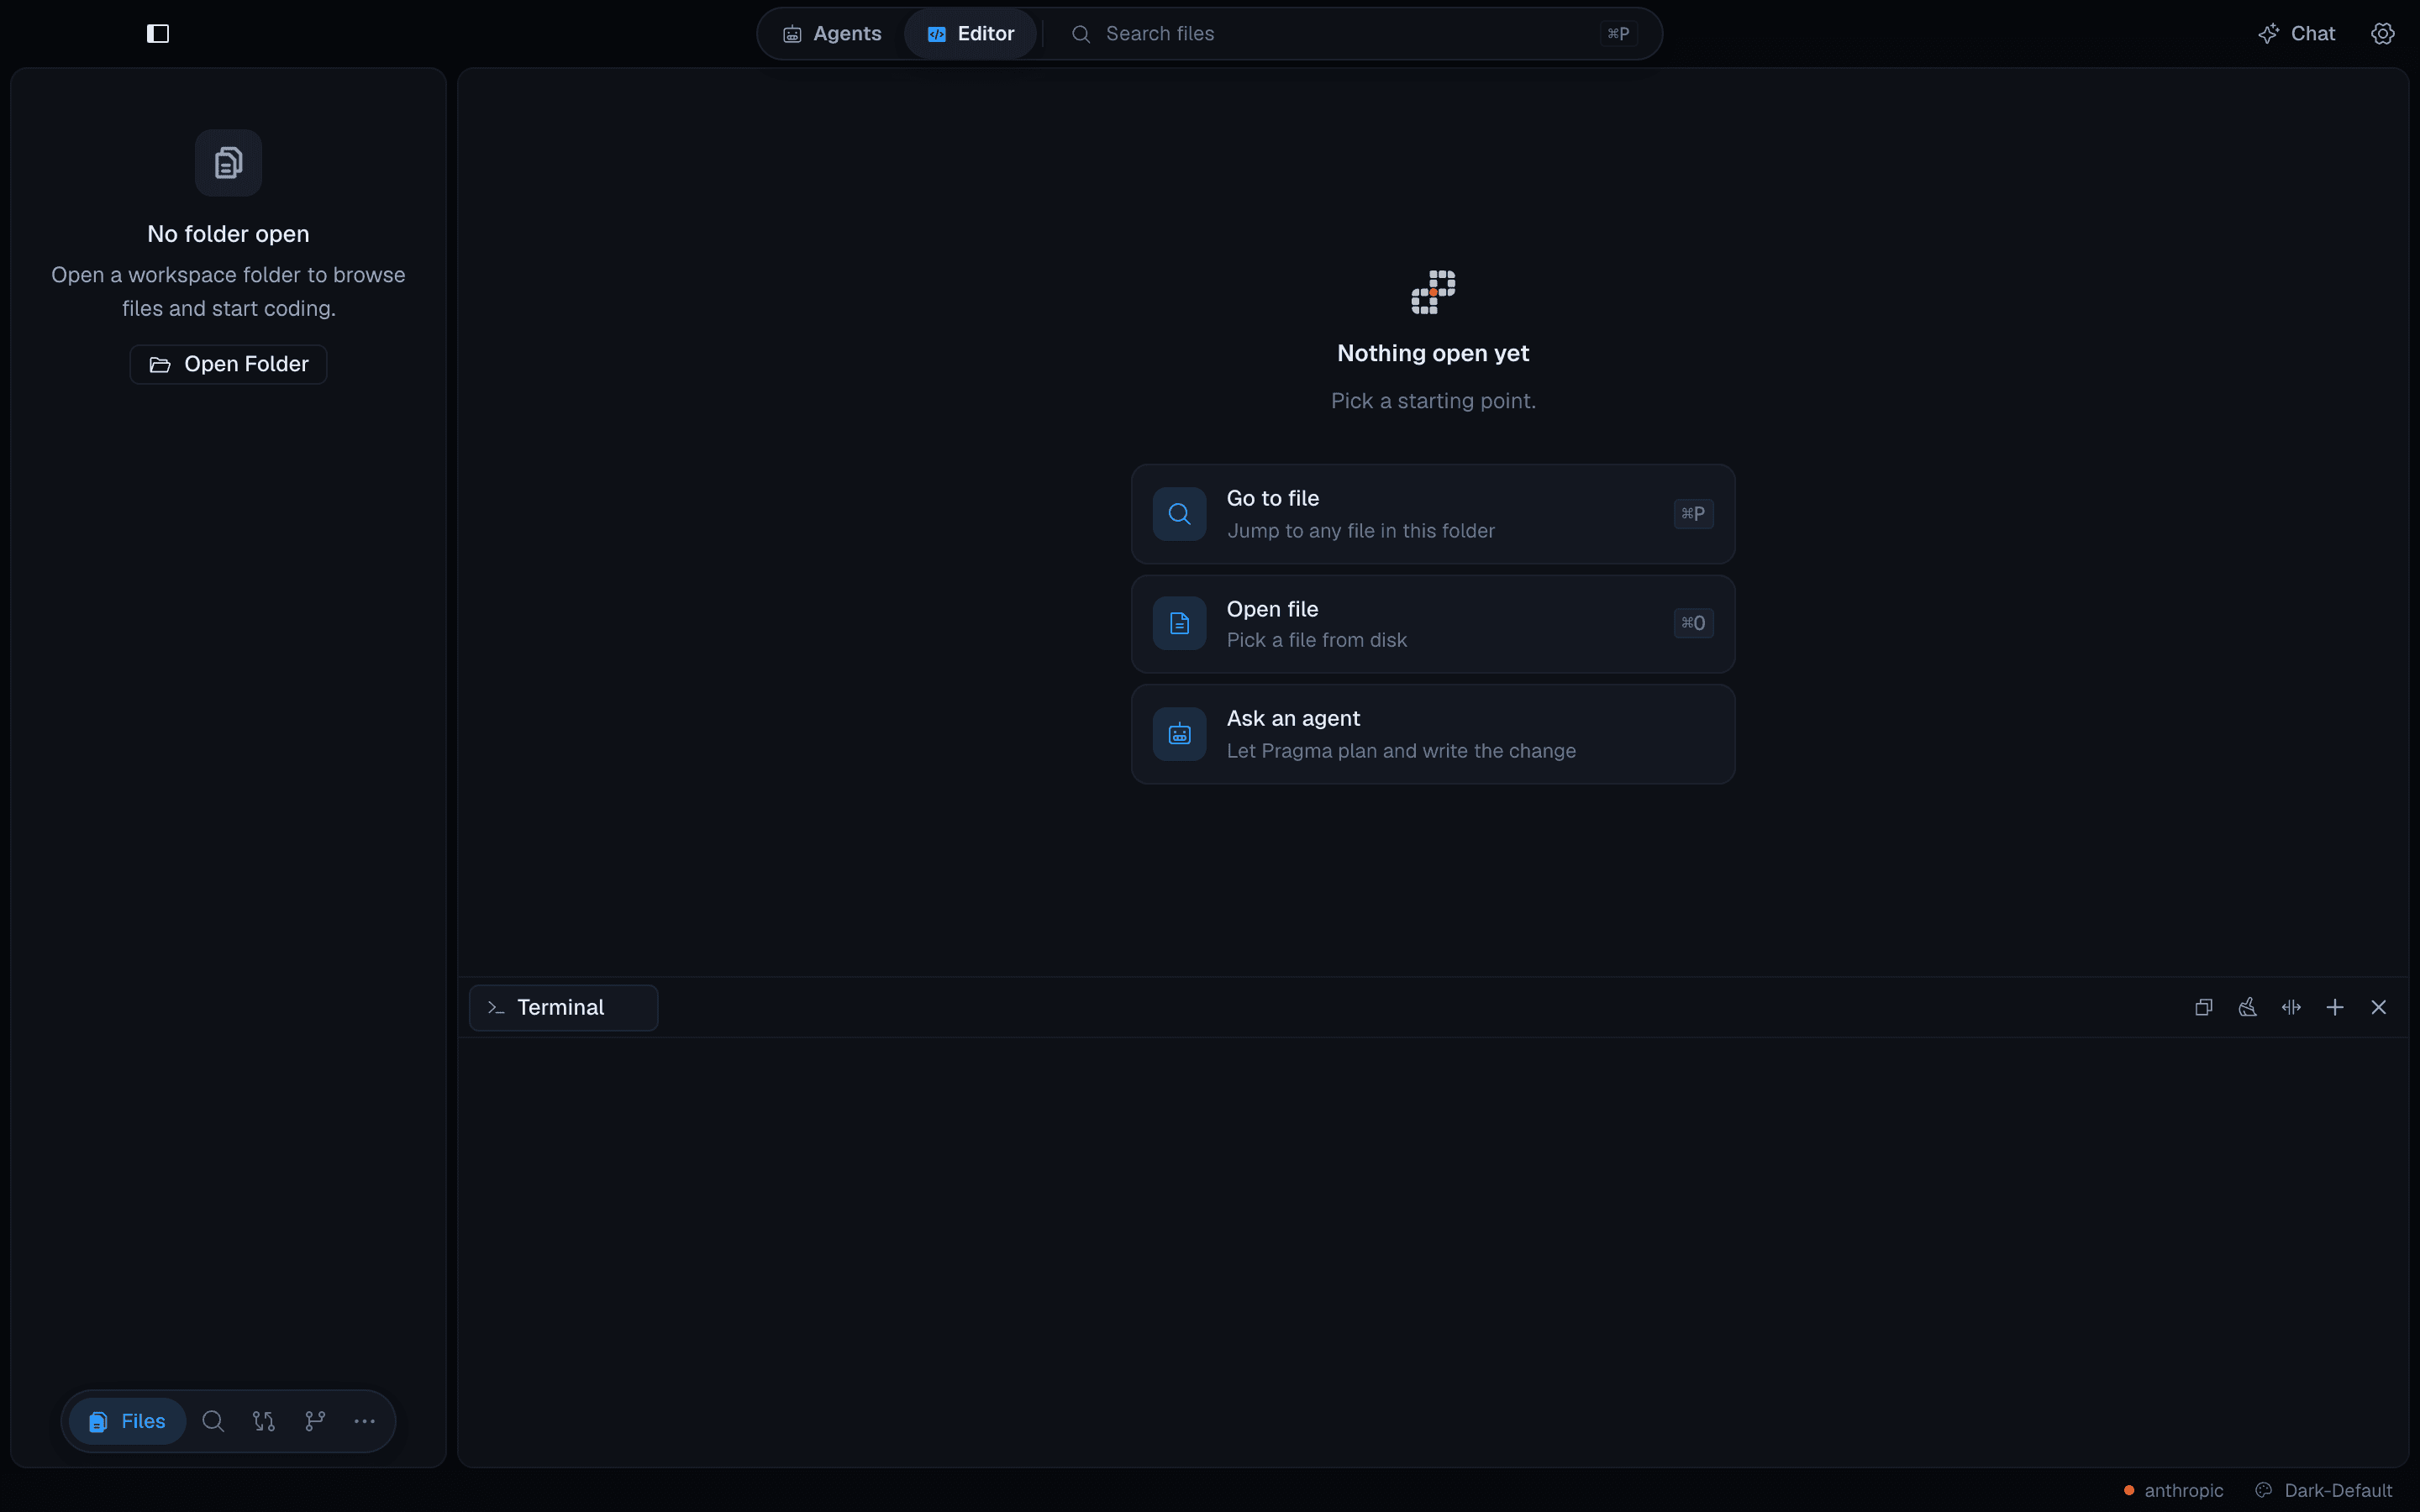Image resolution: width=2420 pixels, height=1512 pixels.
Task: Open the Dark-Default theme selector
Action: point(2324,1491)
